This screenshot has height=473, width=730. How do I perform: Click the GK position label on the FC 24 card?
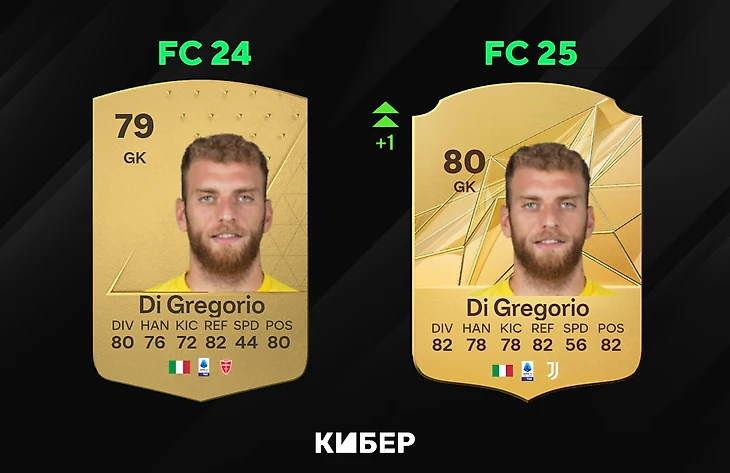[x=135, y=158]
